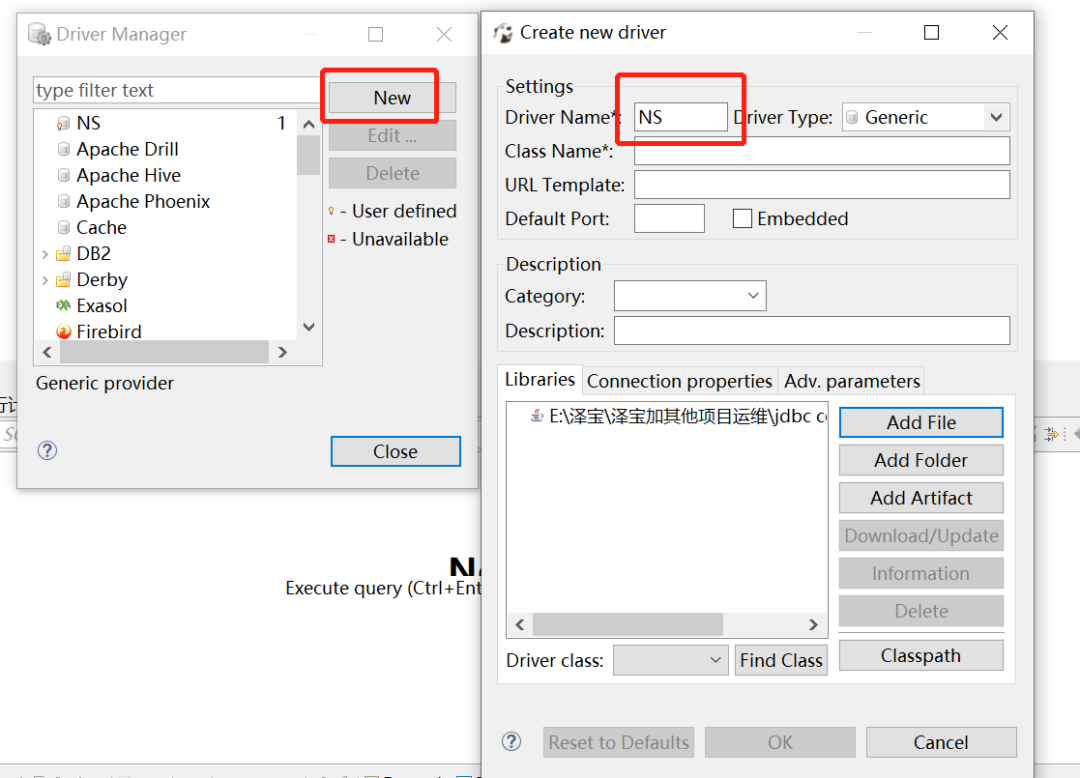The image size is (1080, 778).
Task: Click the libraries list horizontal scrollbar thumb
Action: [x=627, y=624]
